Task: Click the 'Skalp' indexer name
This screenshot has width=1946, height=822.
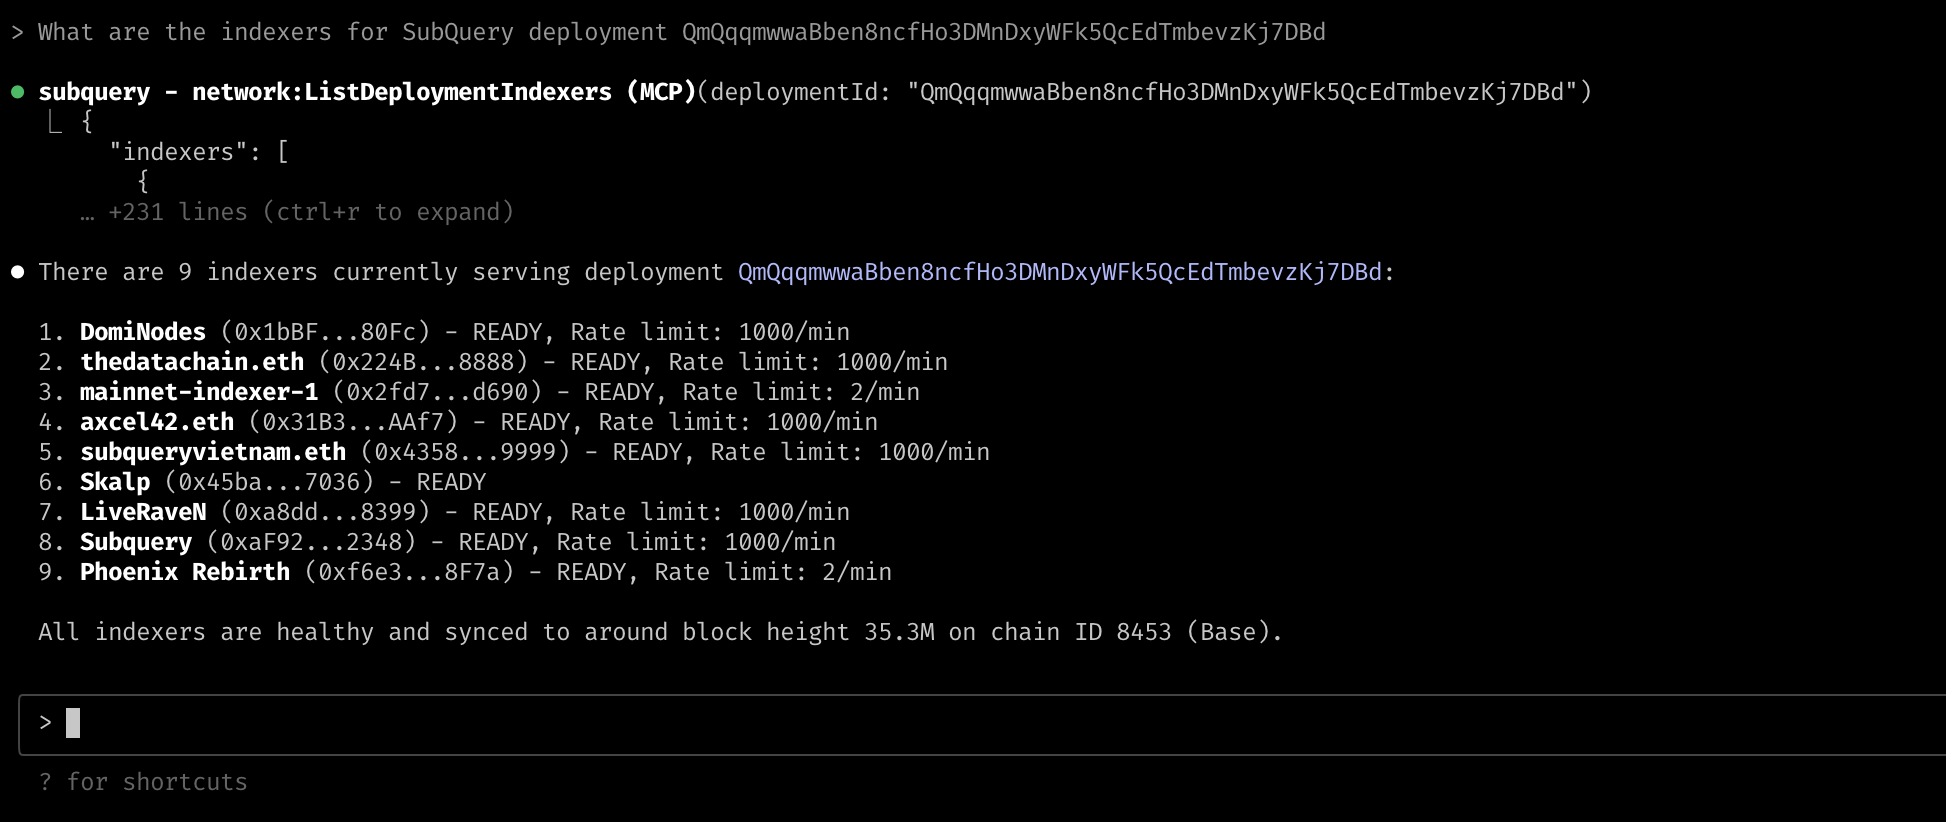Action: [x=115, y=482]
